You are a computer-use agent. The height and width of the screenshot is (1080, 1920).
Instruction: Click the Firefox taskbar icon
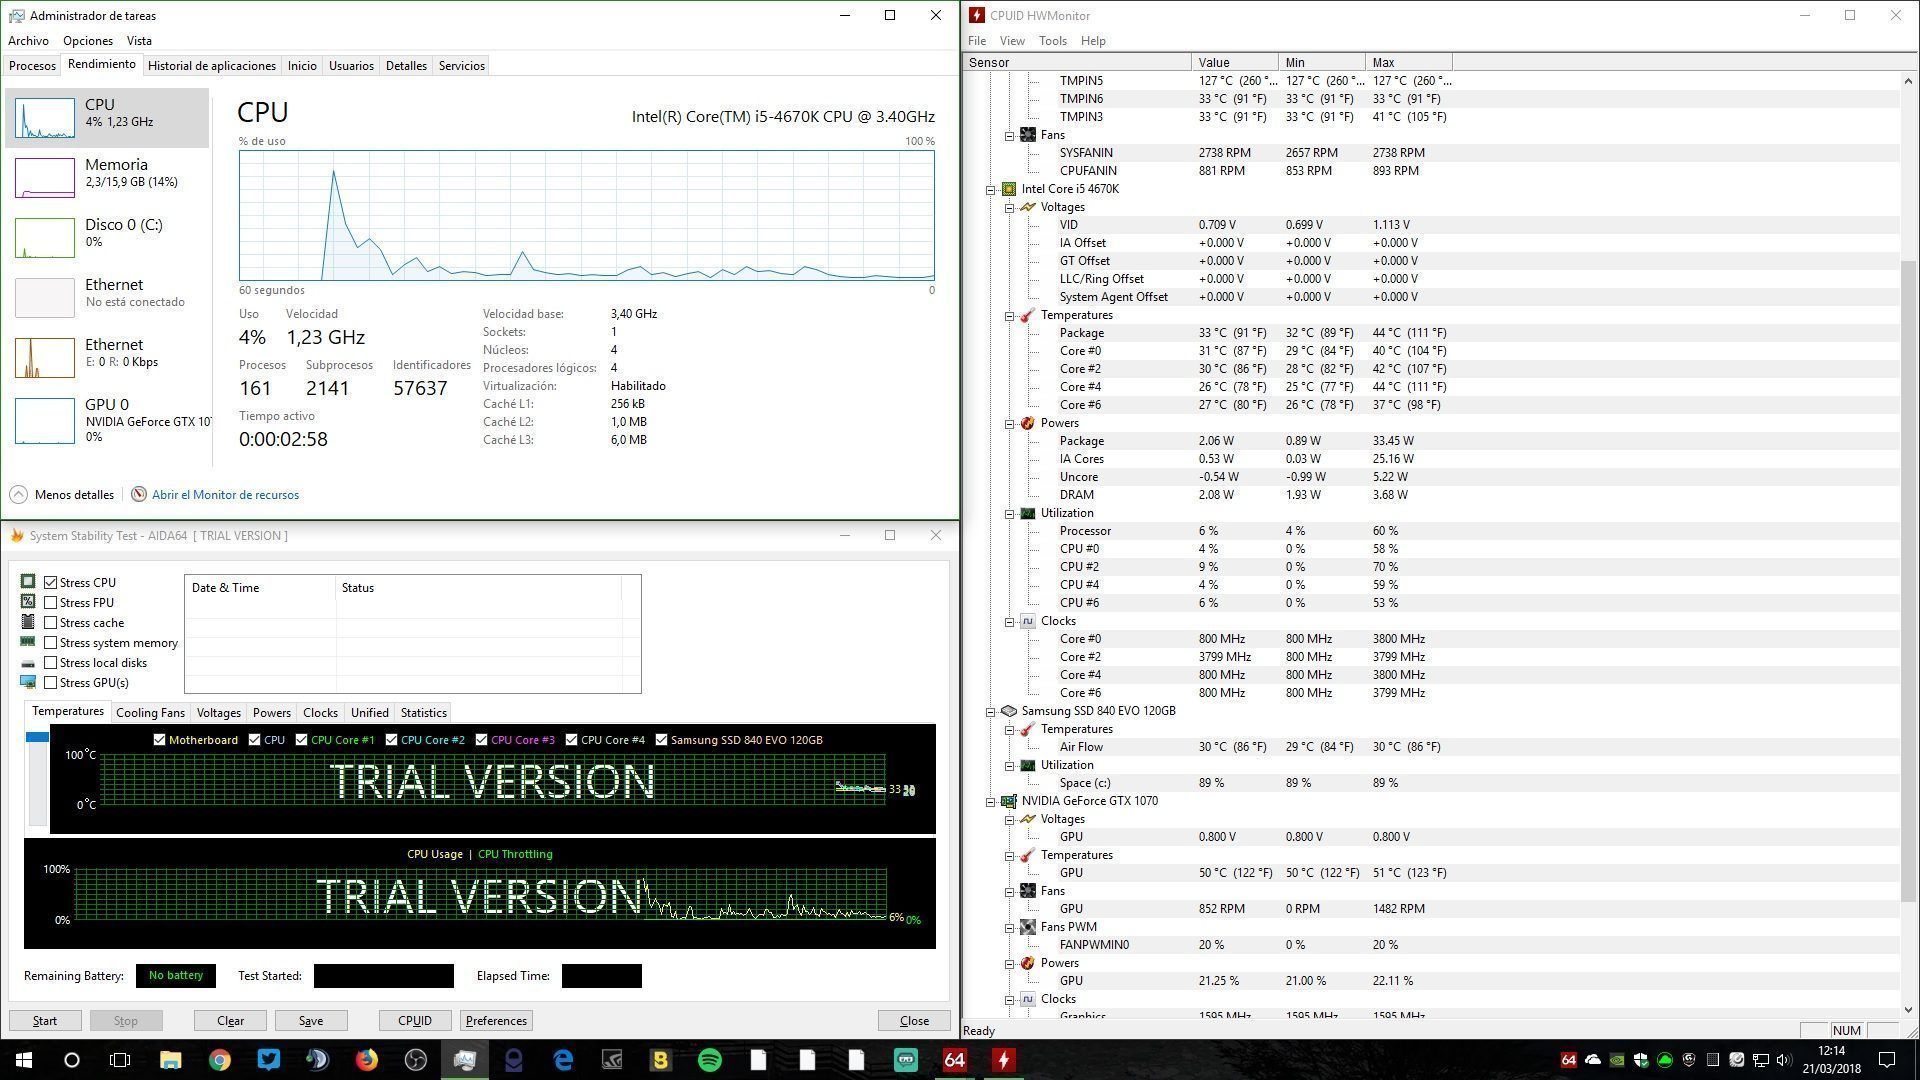367,1060
